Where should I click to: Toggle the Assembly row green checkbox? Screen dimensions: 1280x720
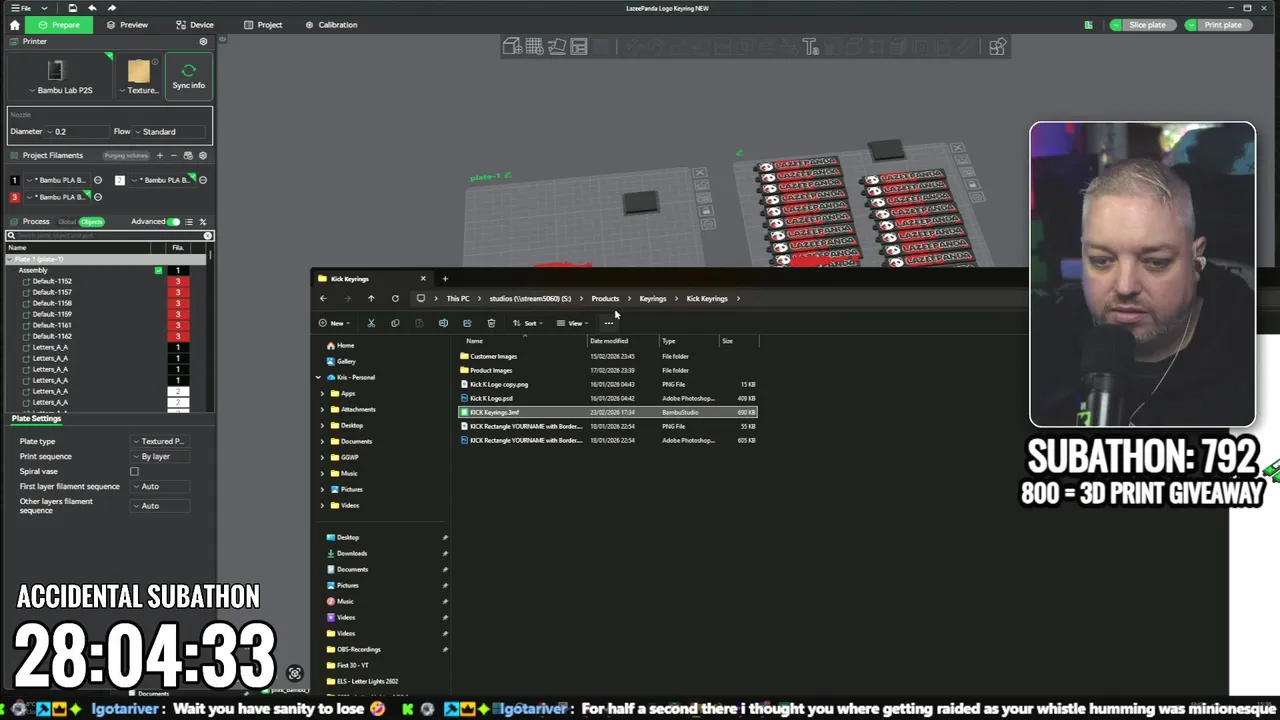[158, 270]
